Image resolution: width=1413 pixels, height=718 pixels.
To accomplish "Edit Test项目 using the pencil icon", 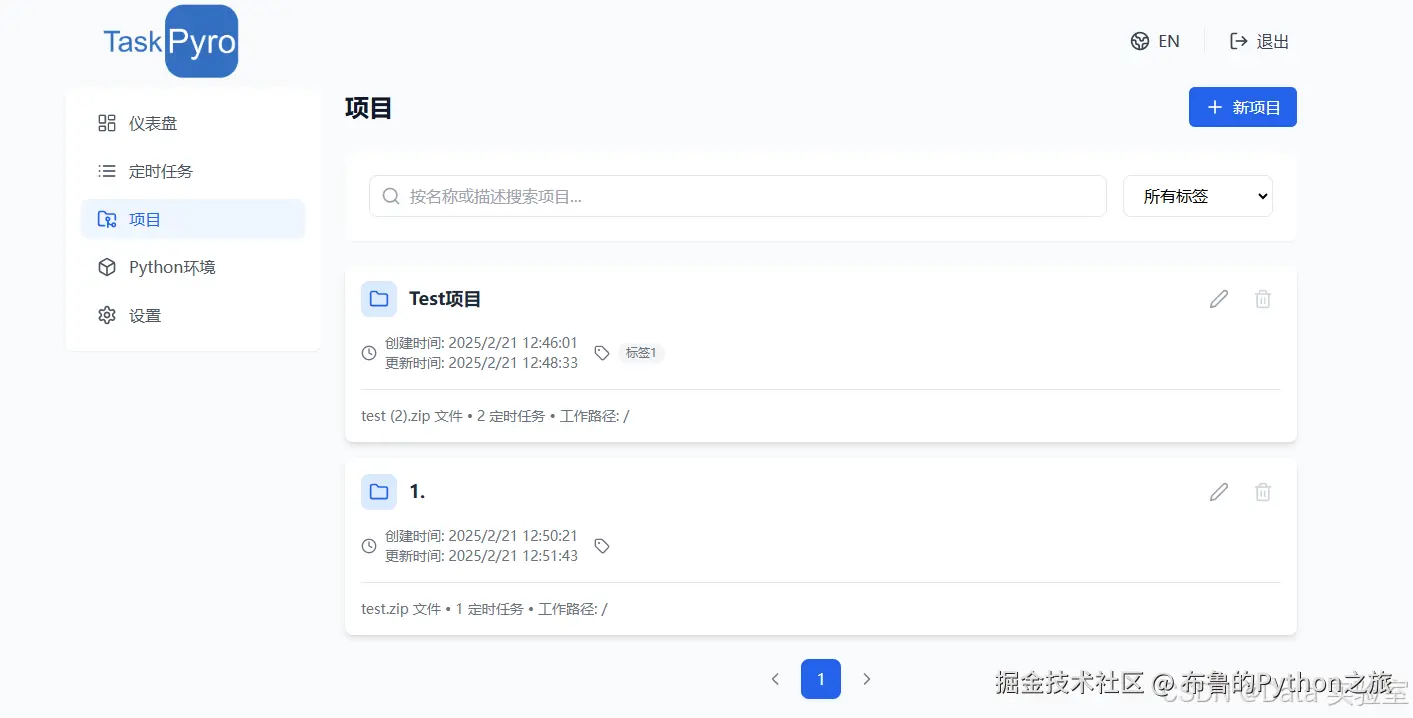I will (x=1218, y=298).
